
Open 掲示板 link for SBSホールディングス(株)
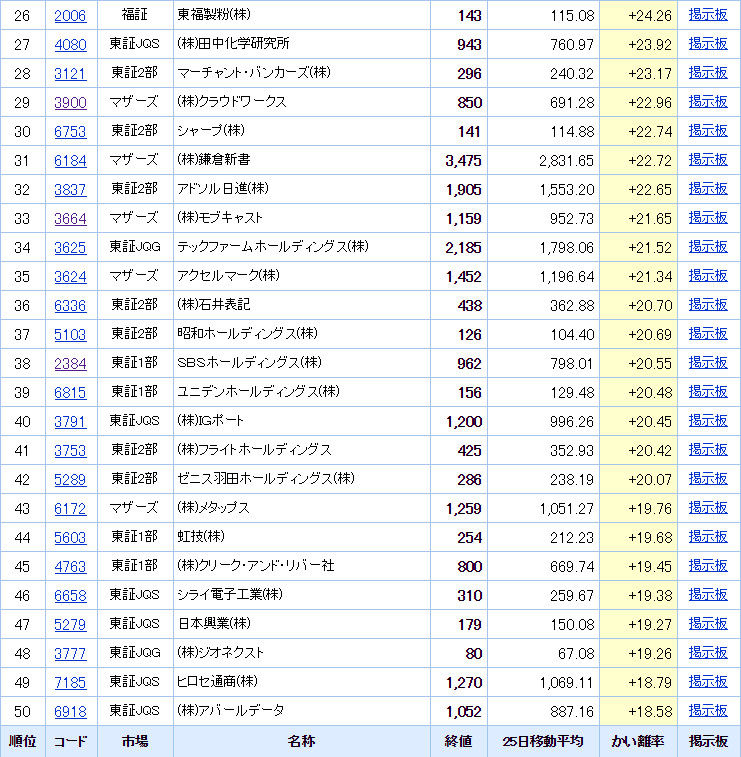point(708,363)
